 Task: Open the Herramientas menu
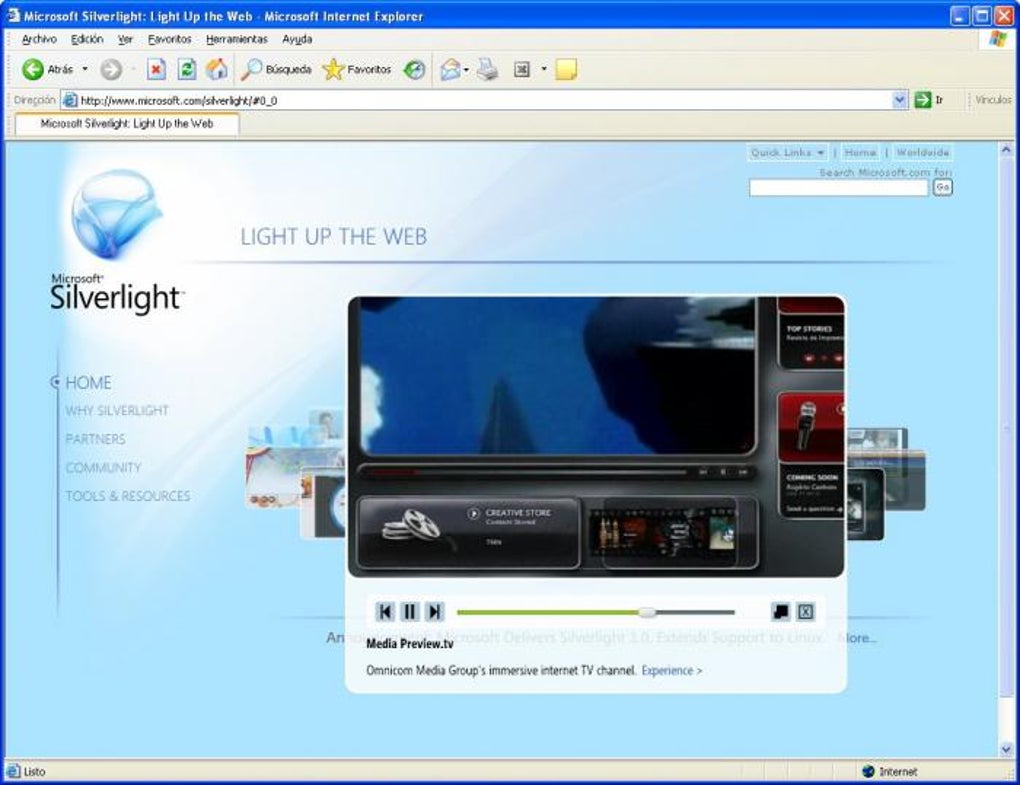click(x=237, y=39)
